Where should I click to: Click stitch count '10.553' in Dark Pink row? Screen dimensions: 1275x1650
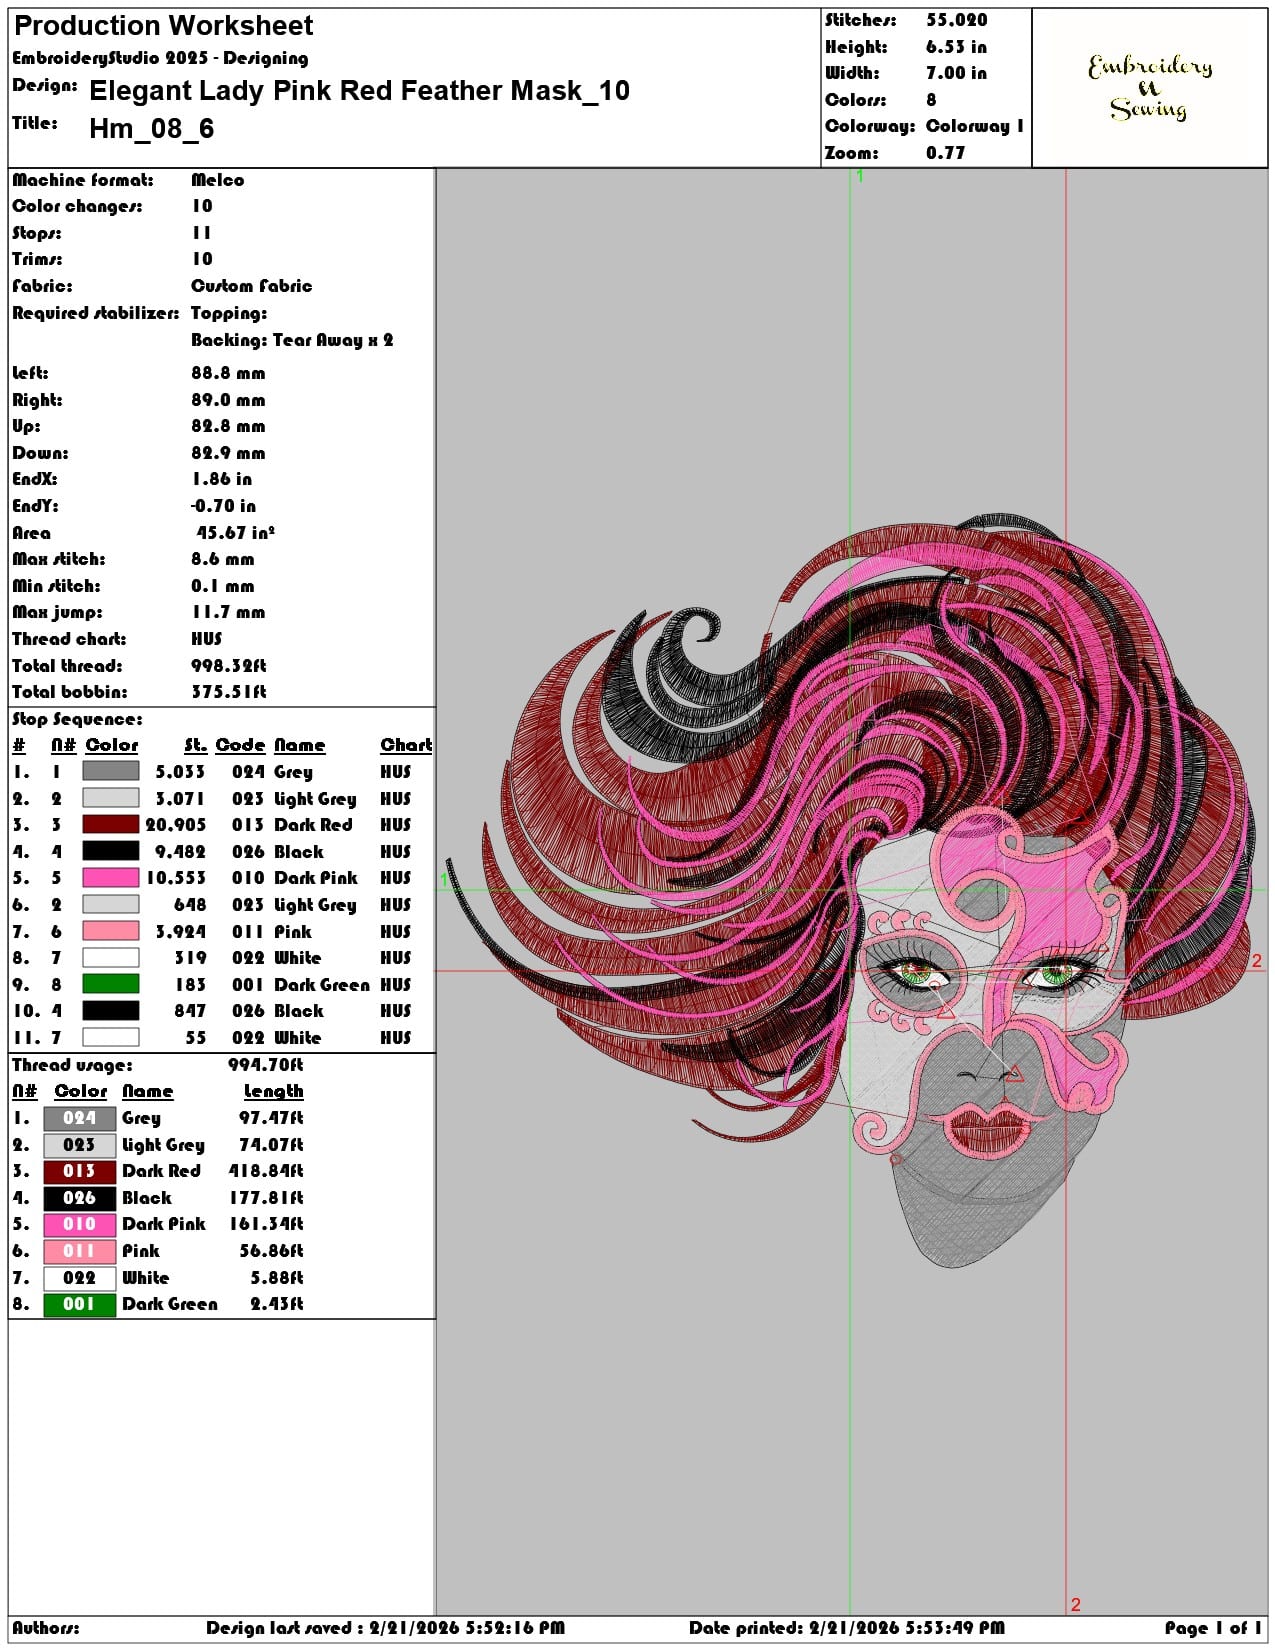coord(176,878)
